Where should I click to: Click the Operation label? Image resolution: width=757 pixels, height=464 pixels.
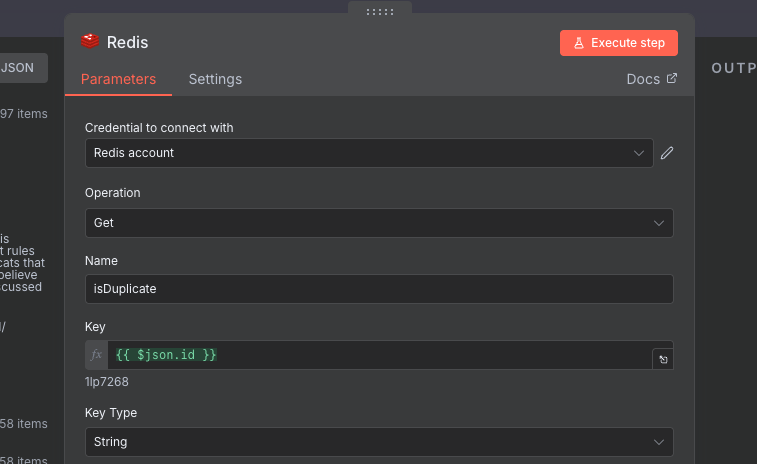click(112, 193)
